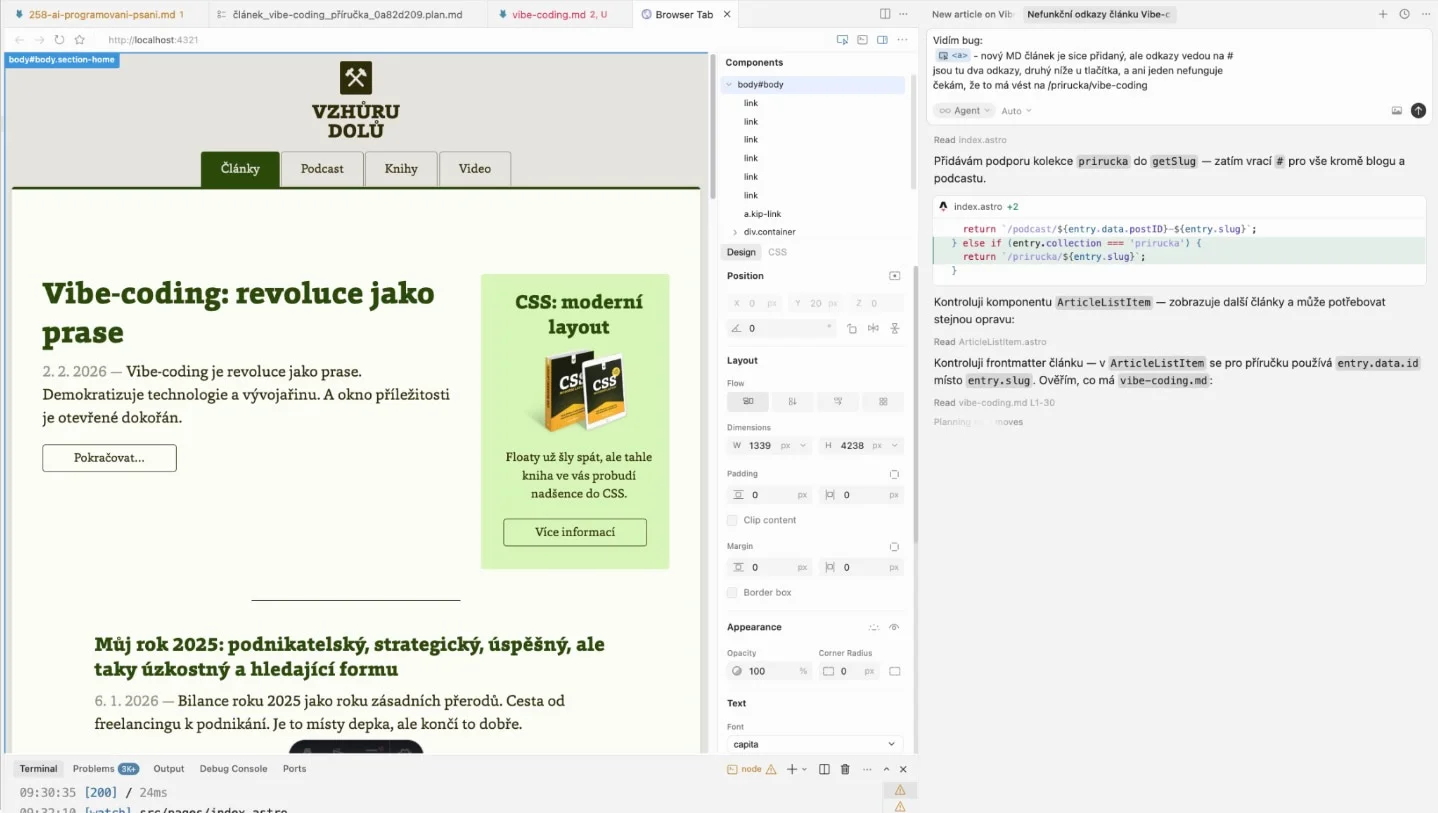Click the Více informací button
The height and width of the screenshot is (813, 1438).
[x=575, y=532]
